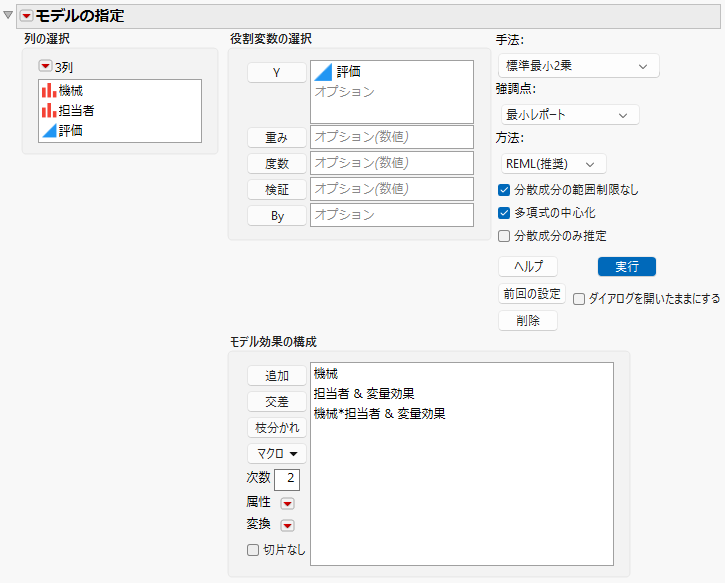The image size is (725, 583).
Task: Click the blue triangle icon in Y role box
Action: pyautogui.click(x=323, y=72)
